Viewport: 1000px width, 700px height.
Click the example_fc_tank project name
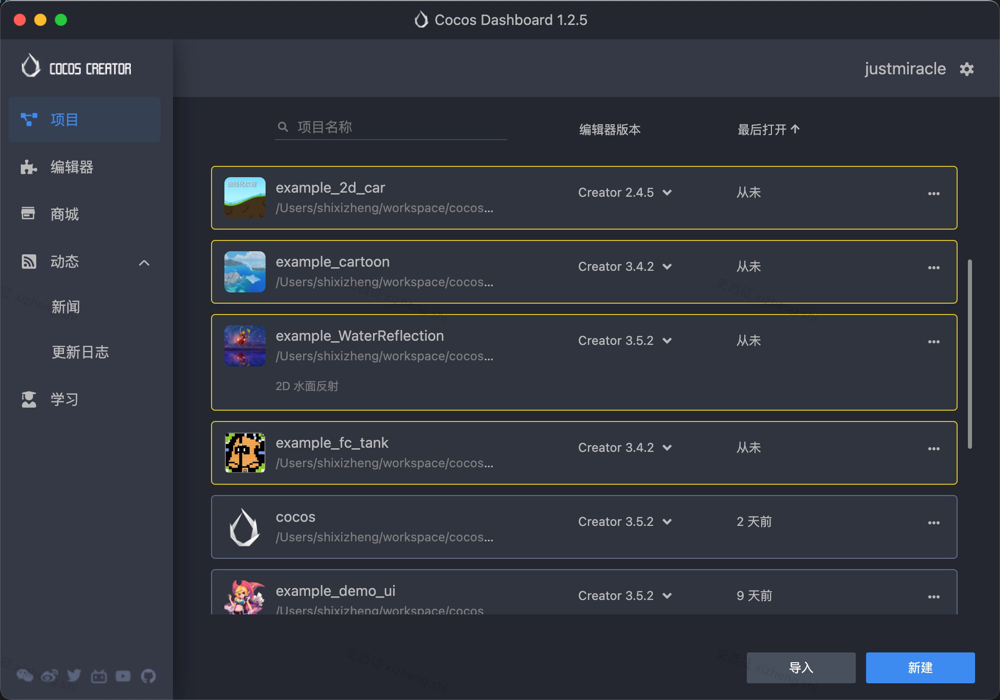pos(332,443)
